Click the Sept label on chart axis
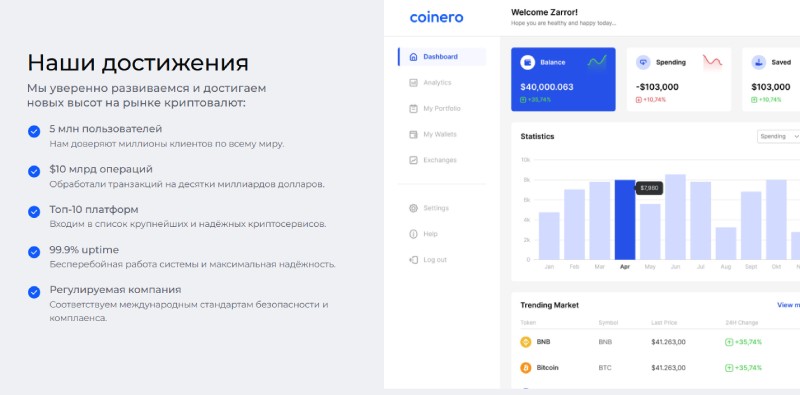This screenshot has height=395, width=800. (751, 267)
